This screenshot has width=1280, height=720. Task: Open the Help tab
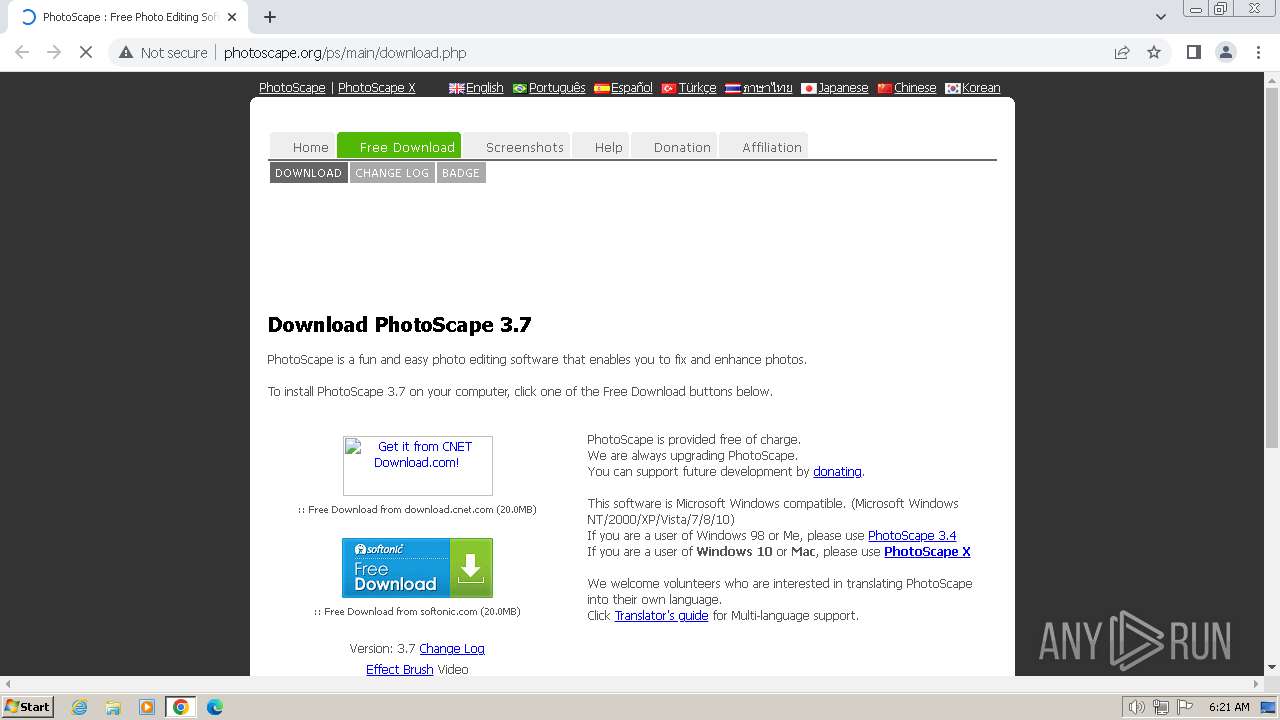[x=601, y=147]
